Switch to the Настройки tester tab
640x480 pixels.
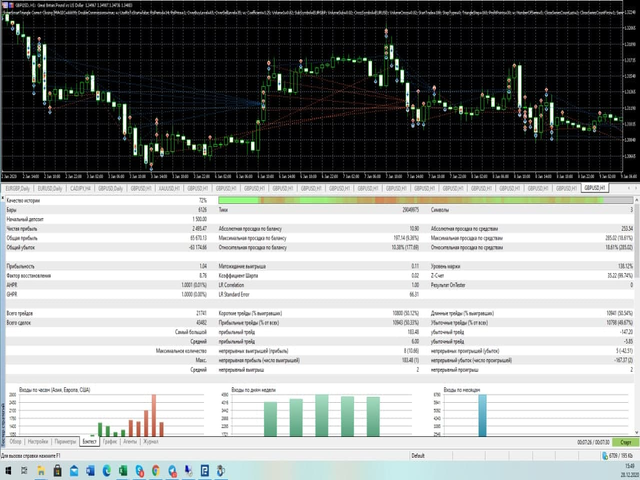(38, 442)
